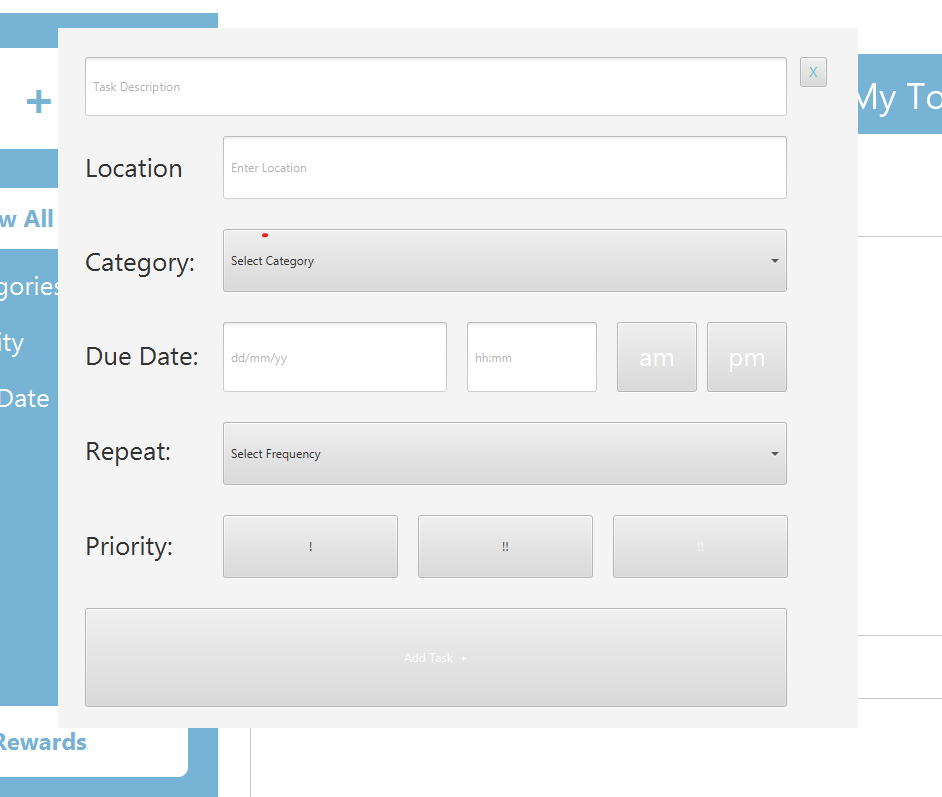
Task: Click the X button on the task dialog
Action: pos(813,72)
